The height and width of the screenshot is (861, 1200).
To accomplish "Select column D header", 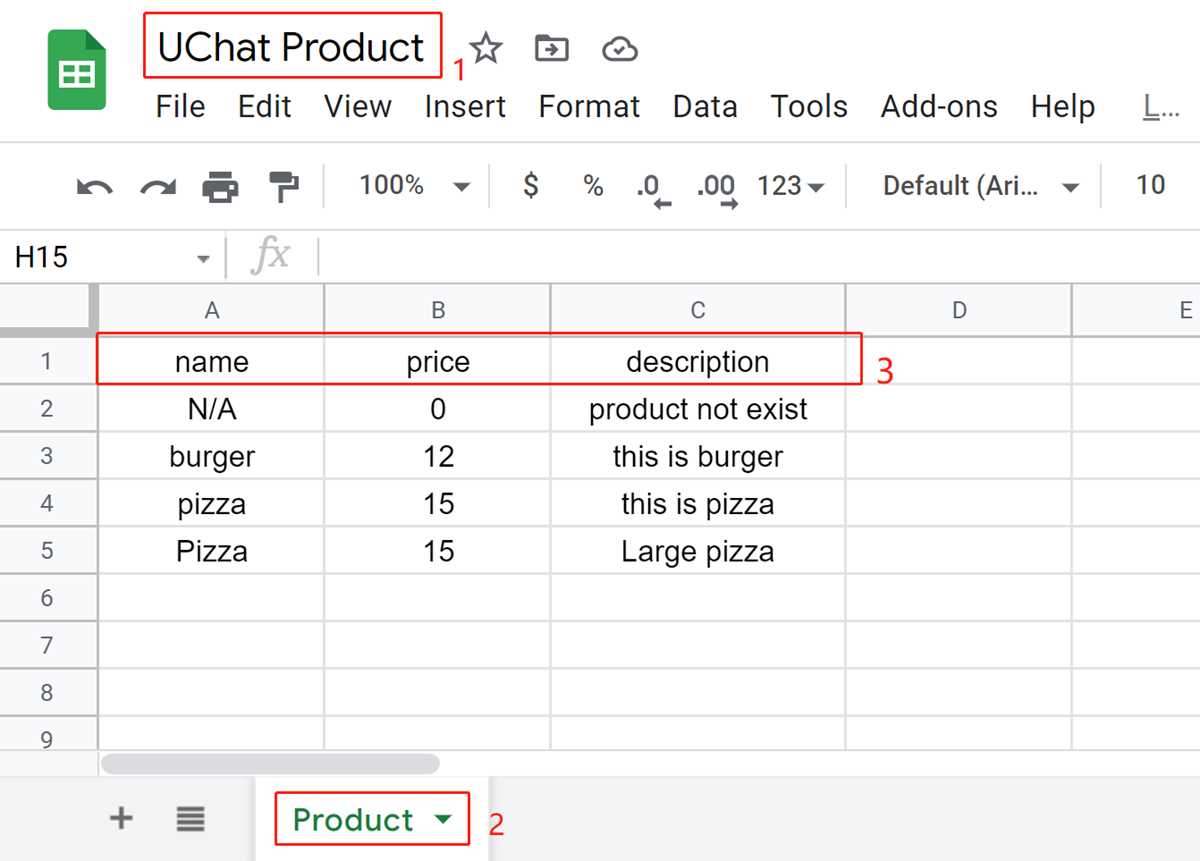I will click(x=958, y=310).
